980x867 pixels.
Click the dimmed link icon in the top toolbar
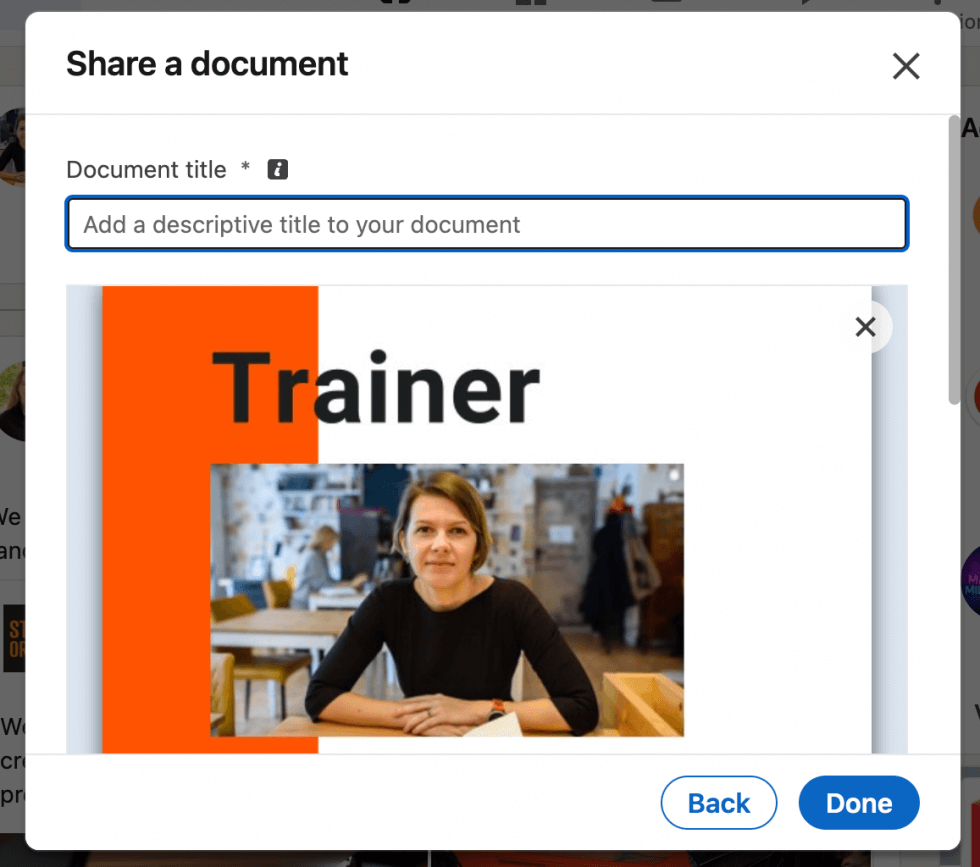393,5
